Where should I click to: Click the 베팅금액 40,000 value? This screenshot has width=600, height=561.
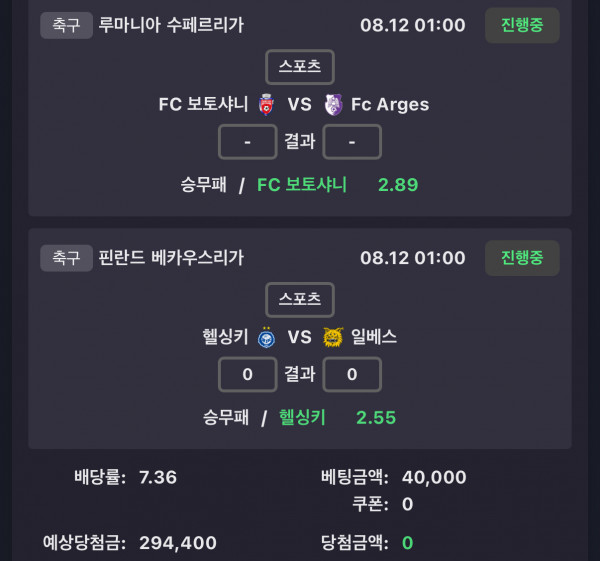click(434, 477)
